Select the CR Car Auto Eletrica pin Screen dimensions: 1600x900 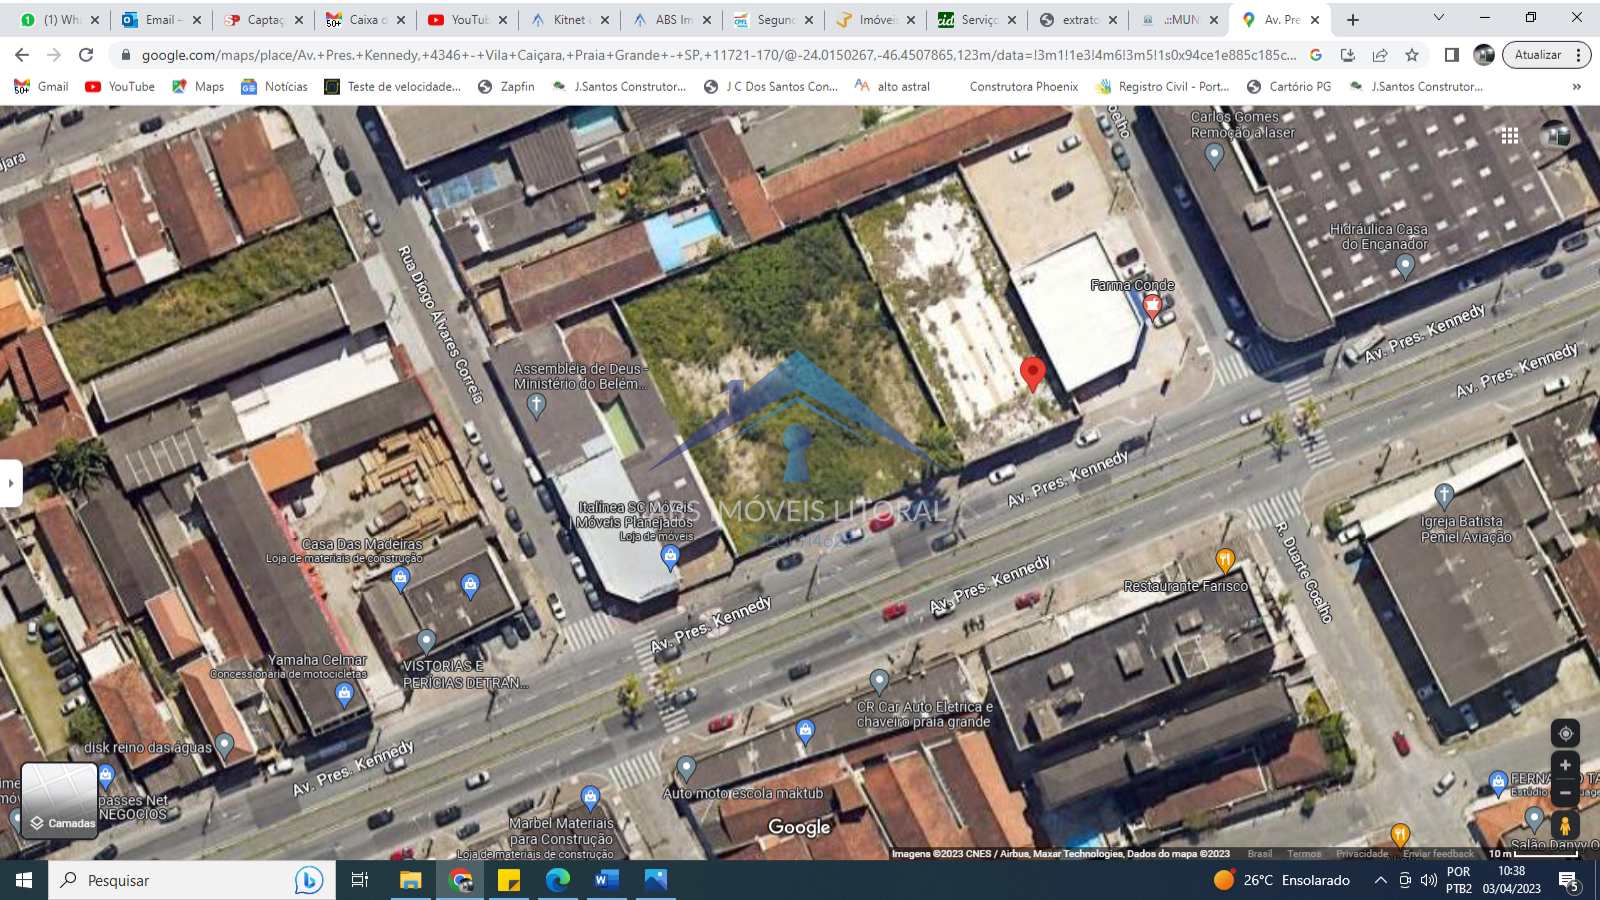(879, 681)
